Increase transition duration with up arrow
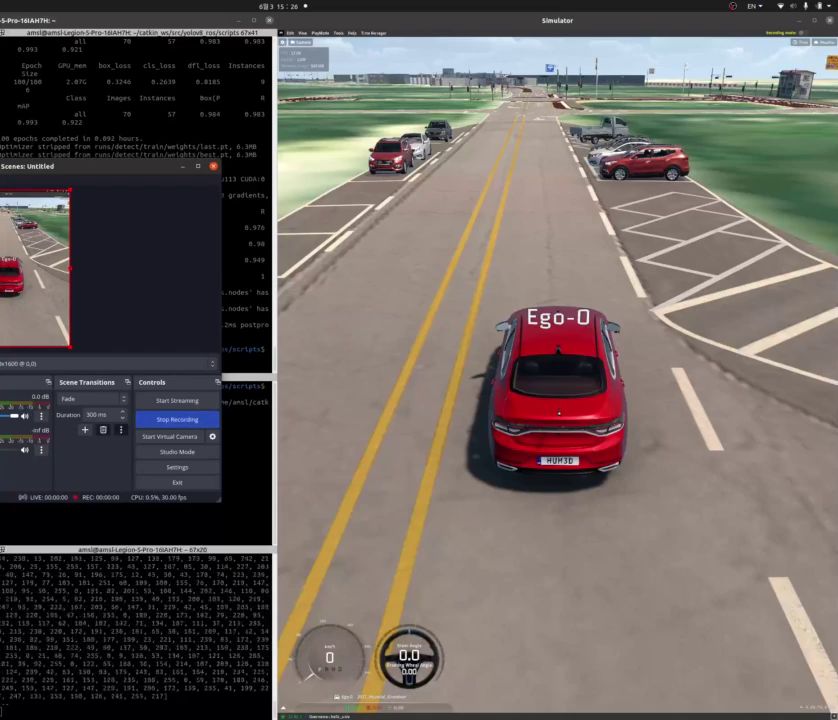 tap(122, 411)
